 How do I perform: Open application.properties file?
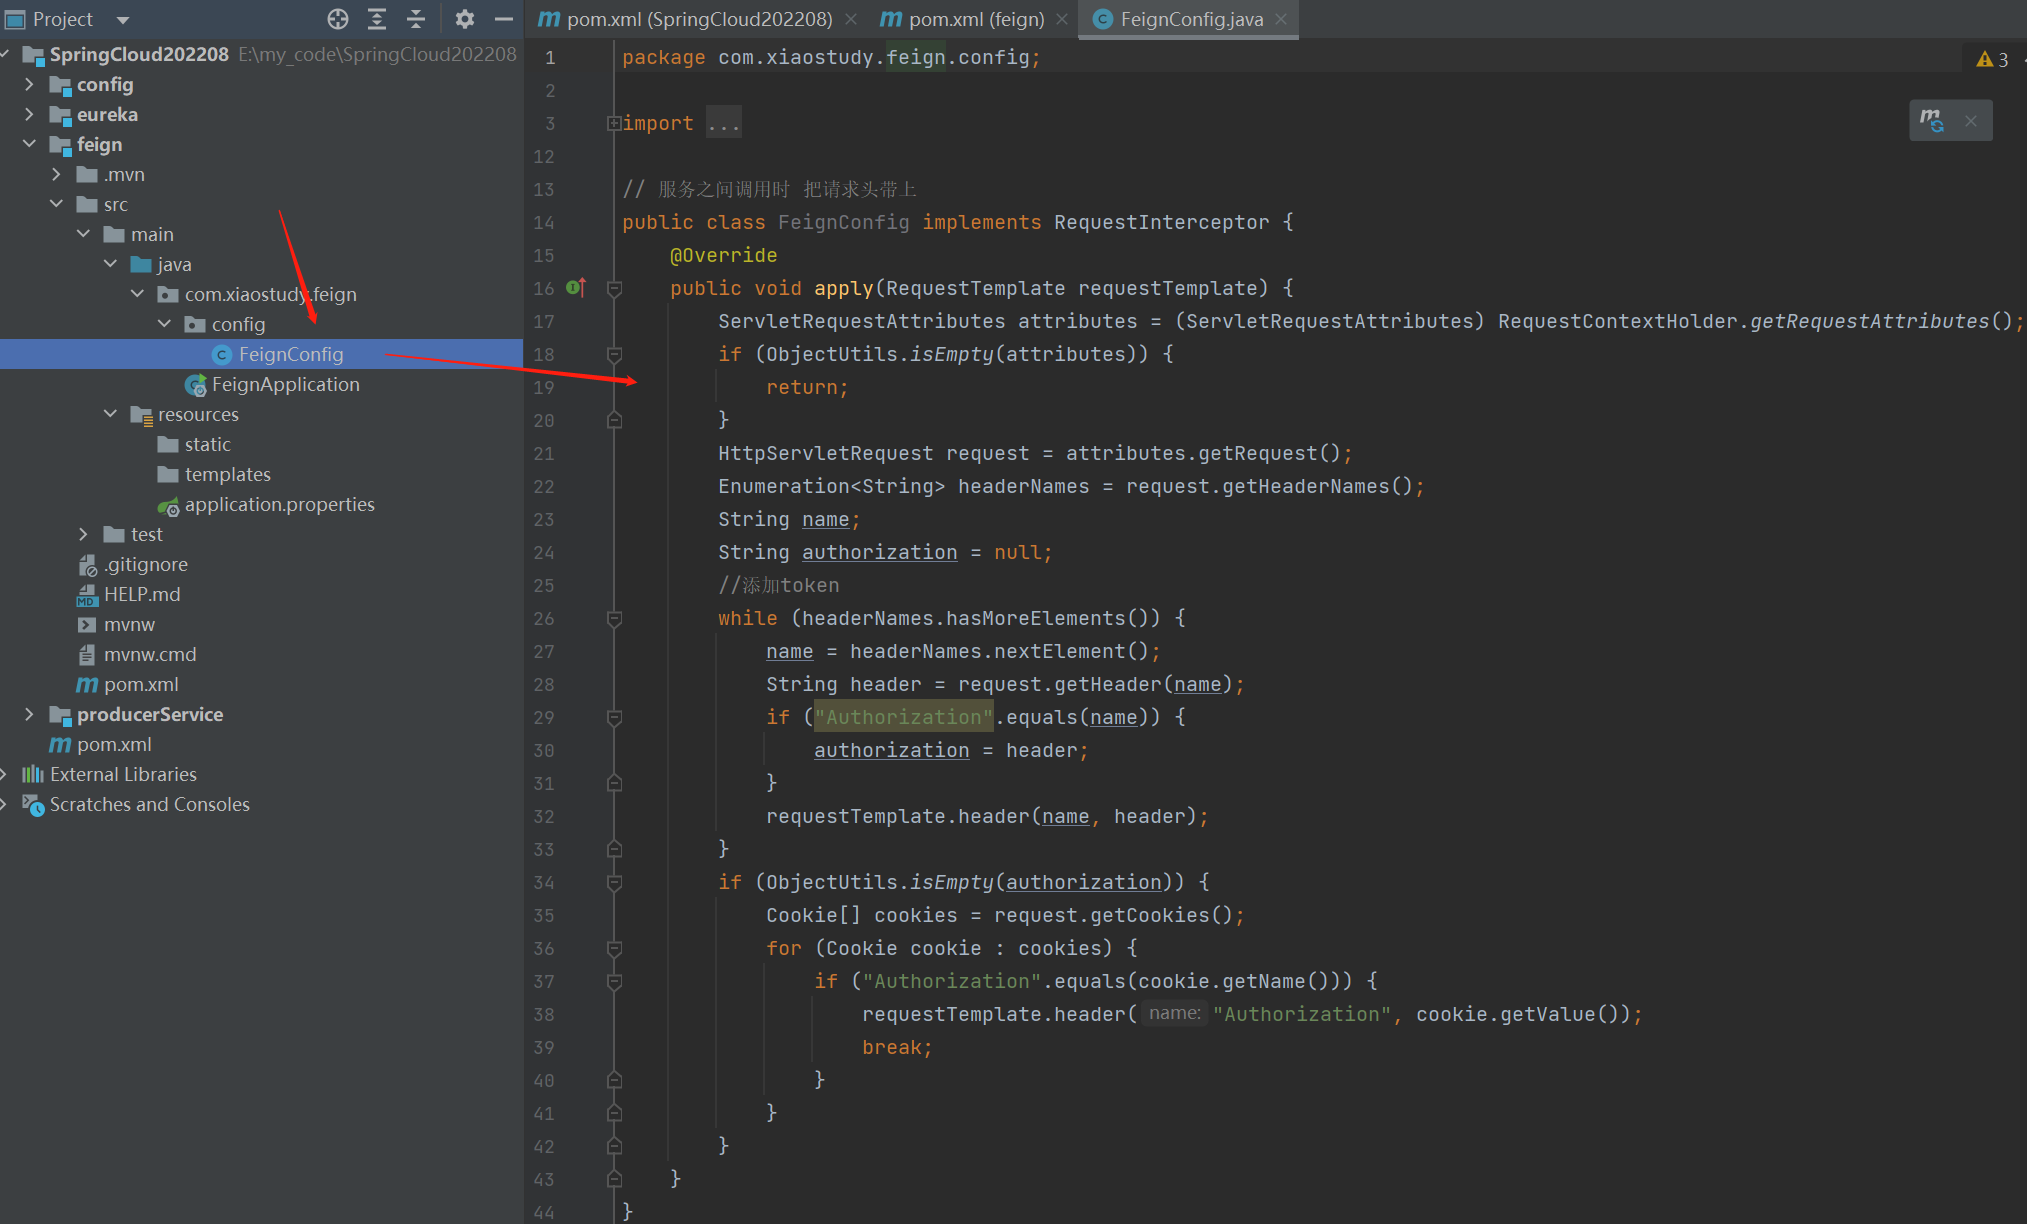point(279,504)
